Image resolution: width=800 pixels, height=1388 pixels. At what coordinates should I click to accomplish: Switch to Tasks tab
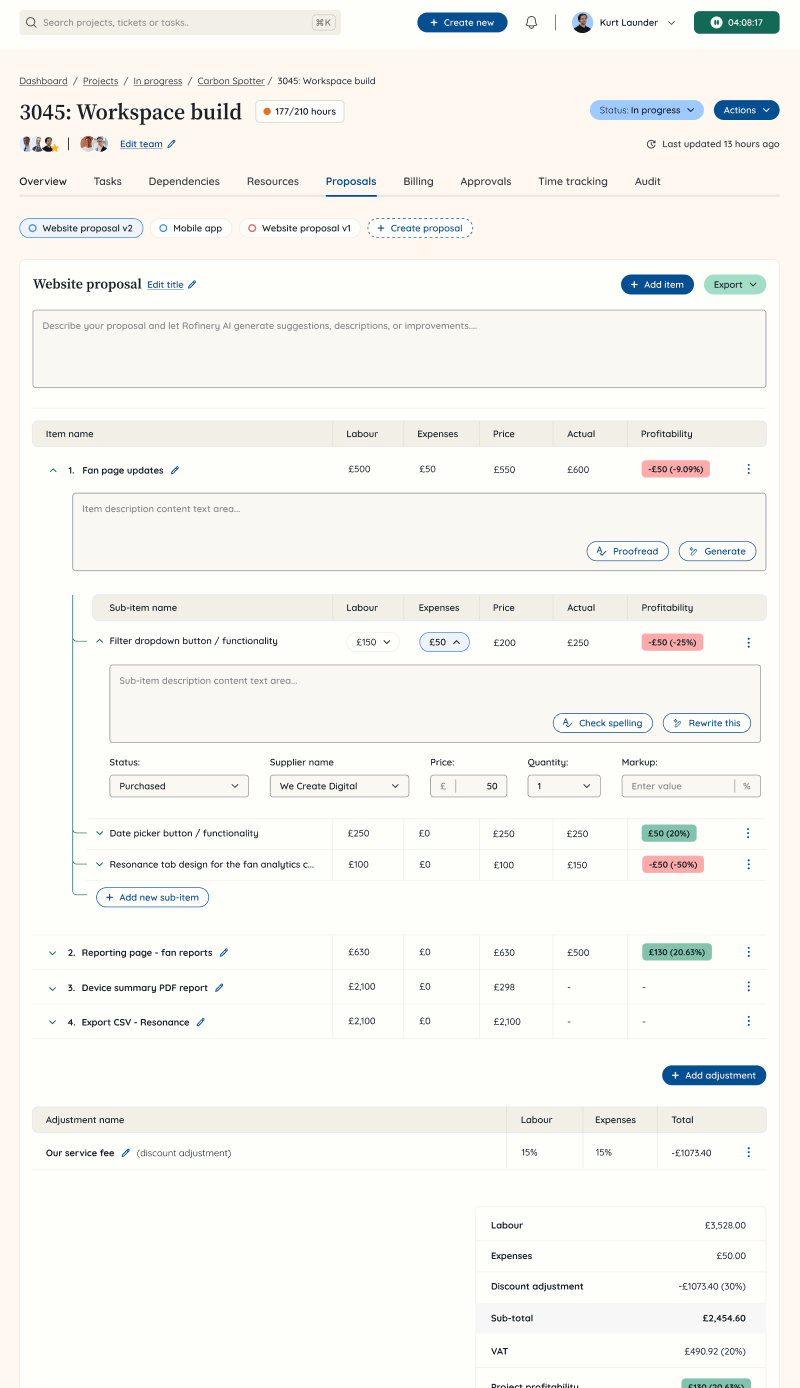click(108, 181)
